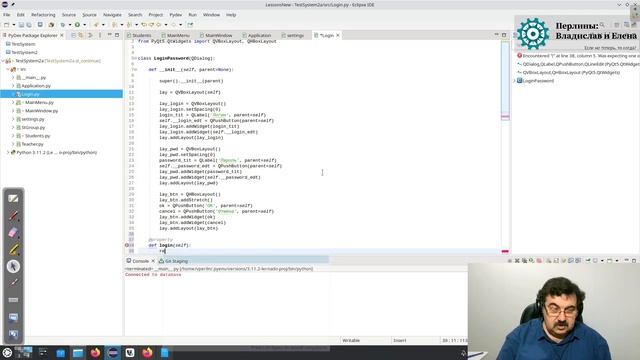Minimize the PyDev Package Explorer panel
This screenshot has width=640, height=360.
click(109, 35)
